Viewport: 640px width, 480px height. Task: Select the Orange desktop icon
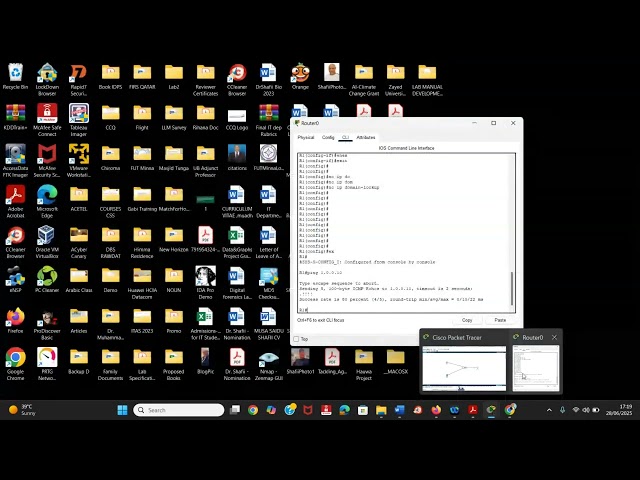click(300, 77)
